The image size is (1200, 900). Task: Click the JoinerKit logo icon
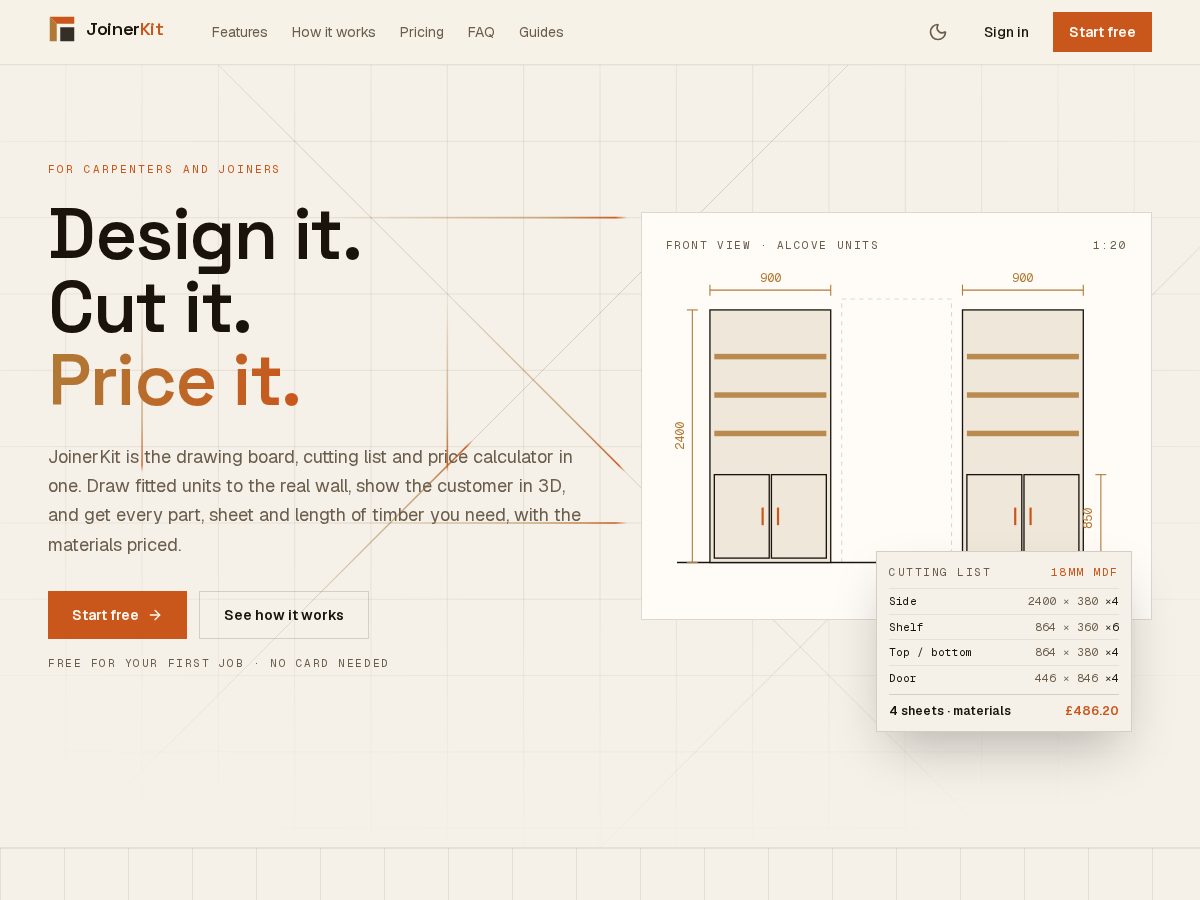coord(62,30)
